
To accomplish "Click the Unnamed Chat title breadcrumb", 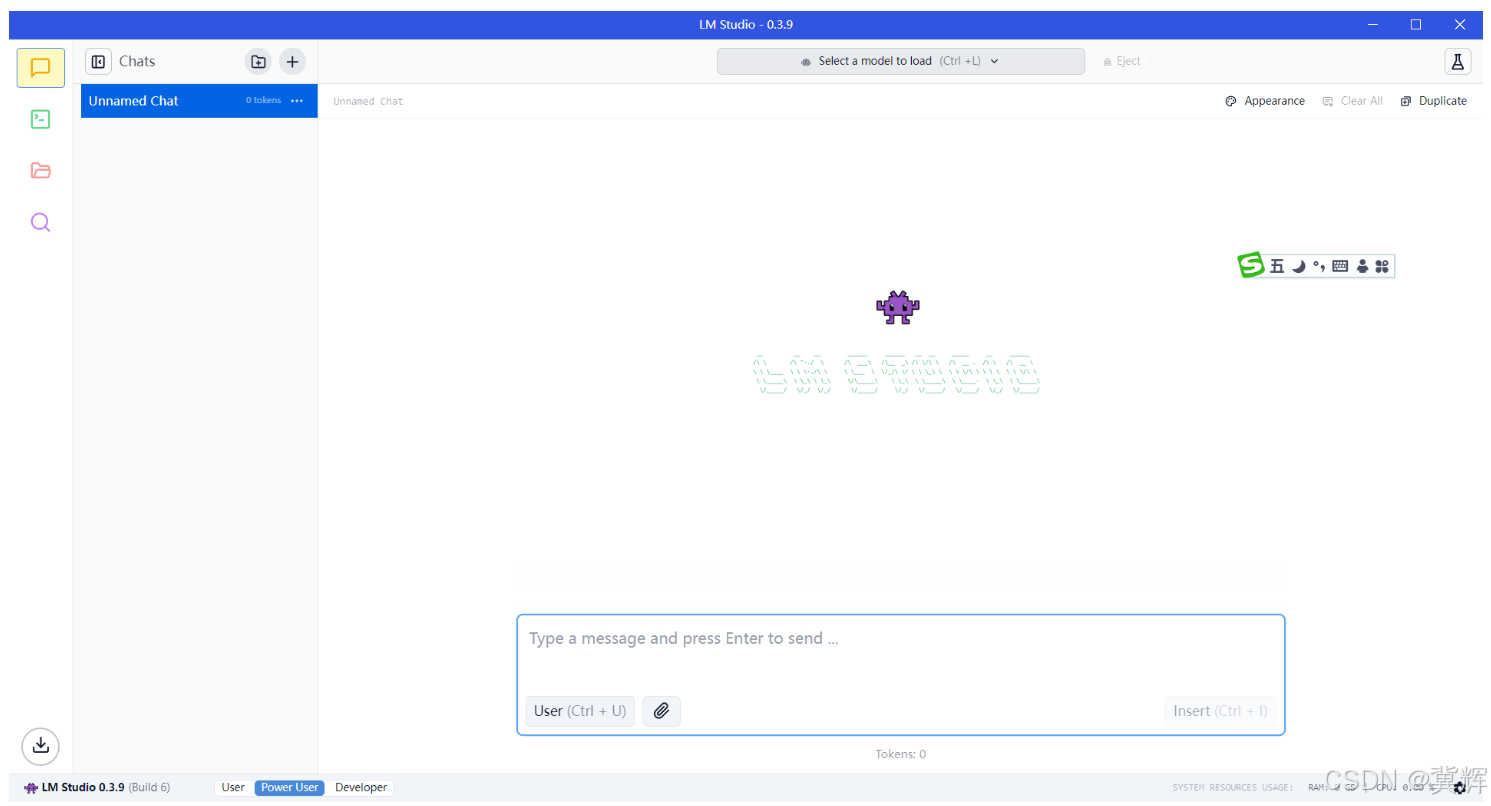I will (368, 101).
